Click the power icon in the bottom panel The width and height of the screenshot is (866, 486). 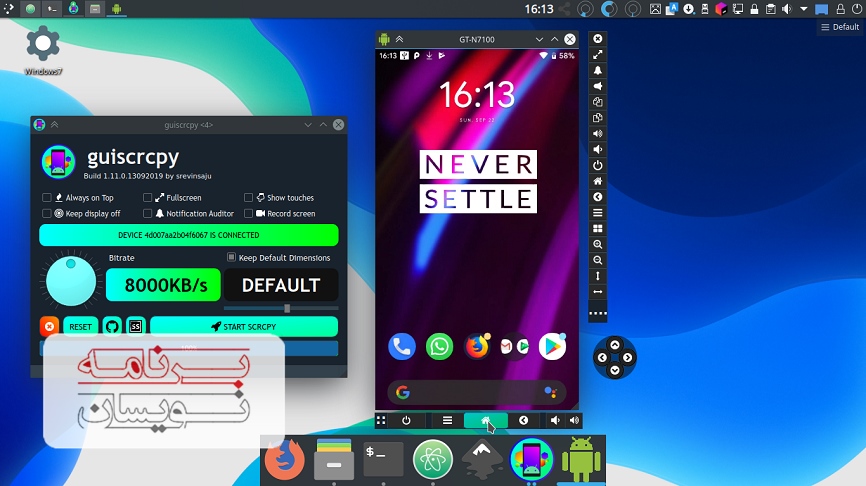406,420
